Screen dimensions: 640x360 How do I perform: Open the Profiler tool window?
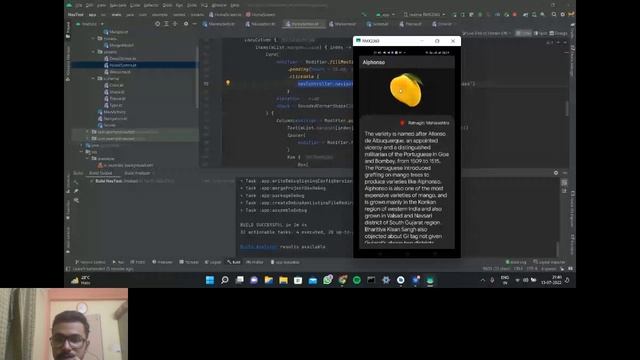tap(255, 262)
